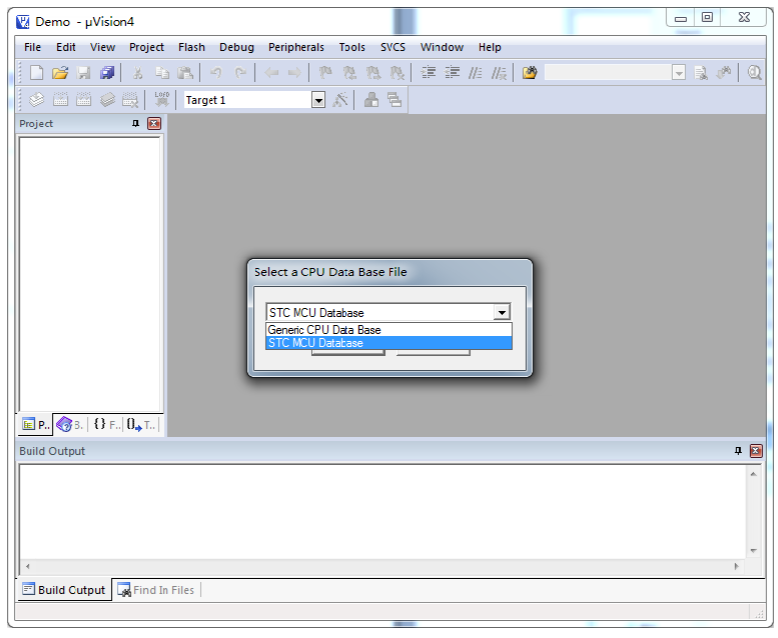Click the selected STC MCU Database combo field
This screenshot has width=778, height=638.
coord(381,313)
